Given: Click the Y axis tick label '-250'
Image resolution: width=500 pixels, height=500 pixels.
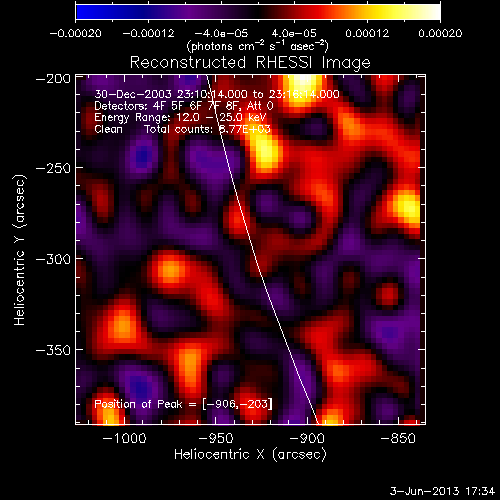Looking at the screenshot, I should pos(53,168).
